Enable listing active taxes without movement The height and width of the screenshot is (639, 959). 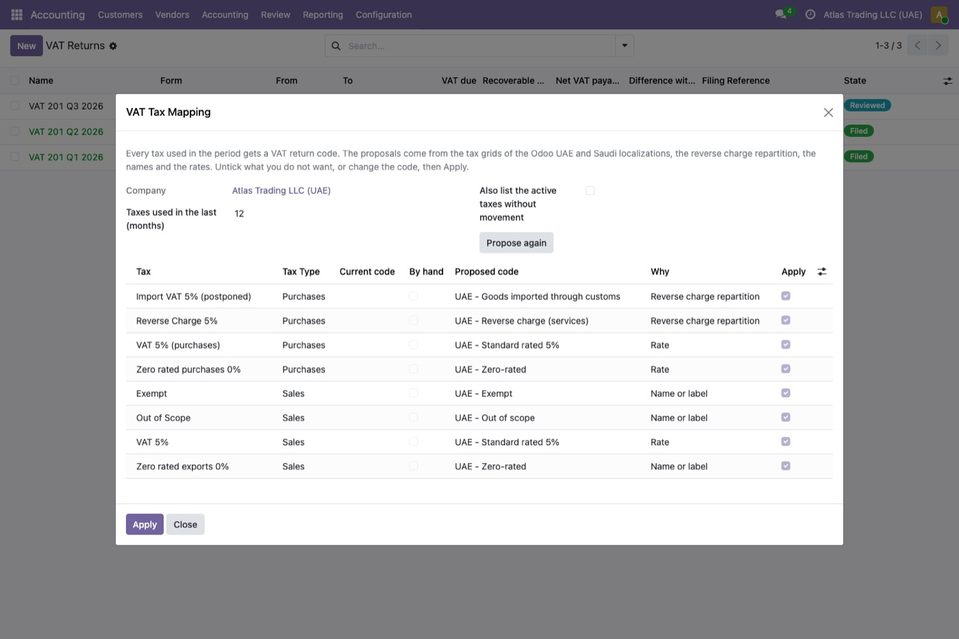(590, 191)
